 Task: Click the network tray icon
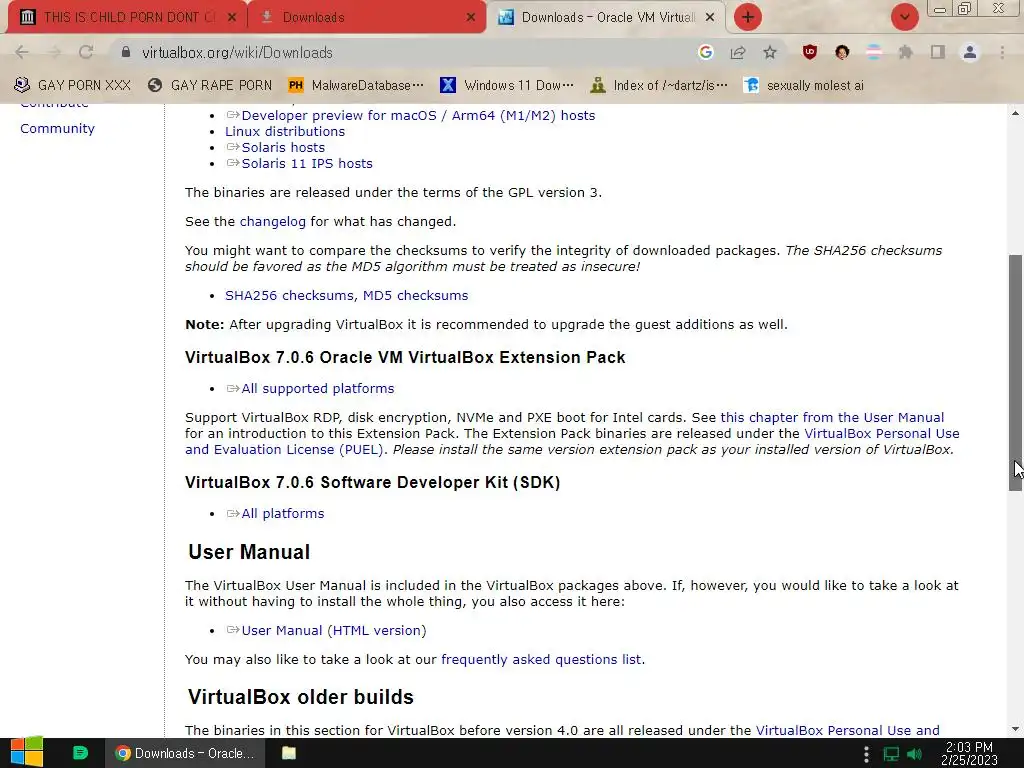click(x=891, y=754)
